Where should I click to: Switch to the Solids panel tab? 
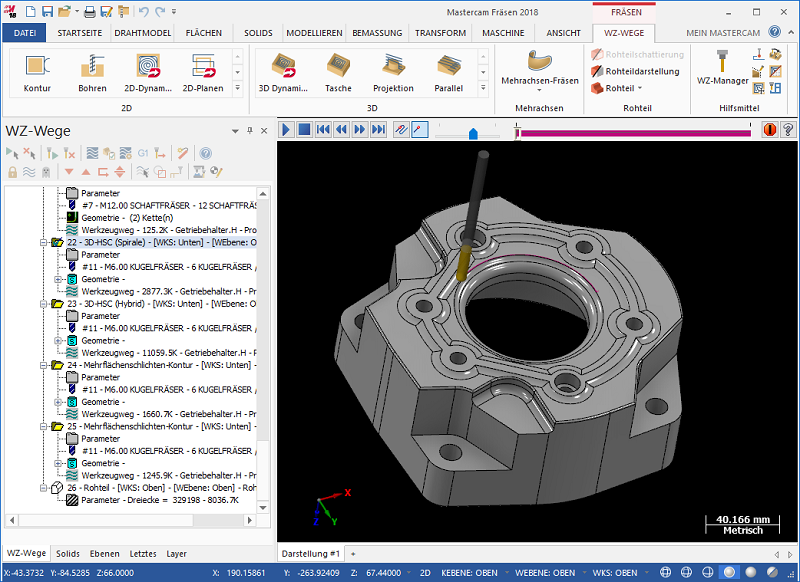coord(68,553)
